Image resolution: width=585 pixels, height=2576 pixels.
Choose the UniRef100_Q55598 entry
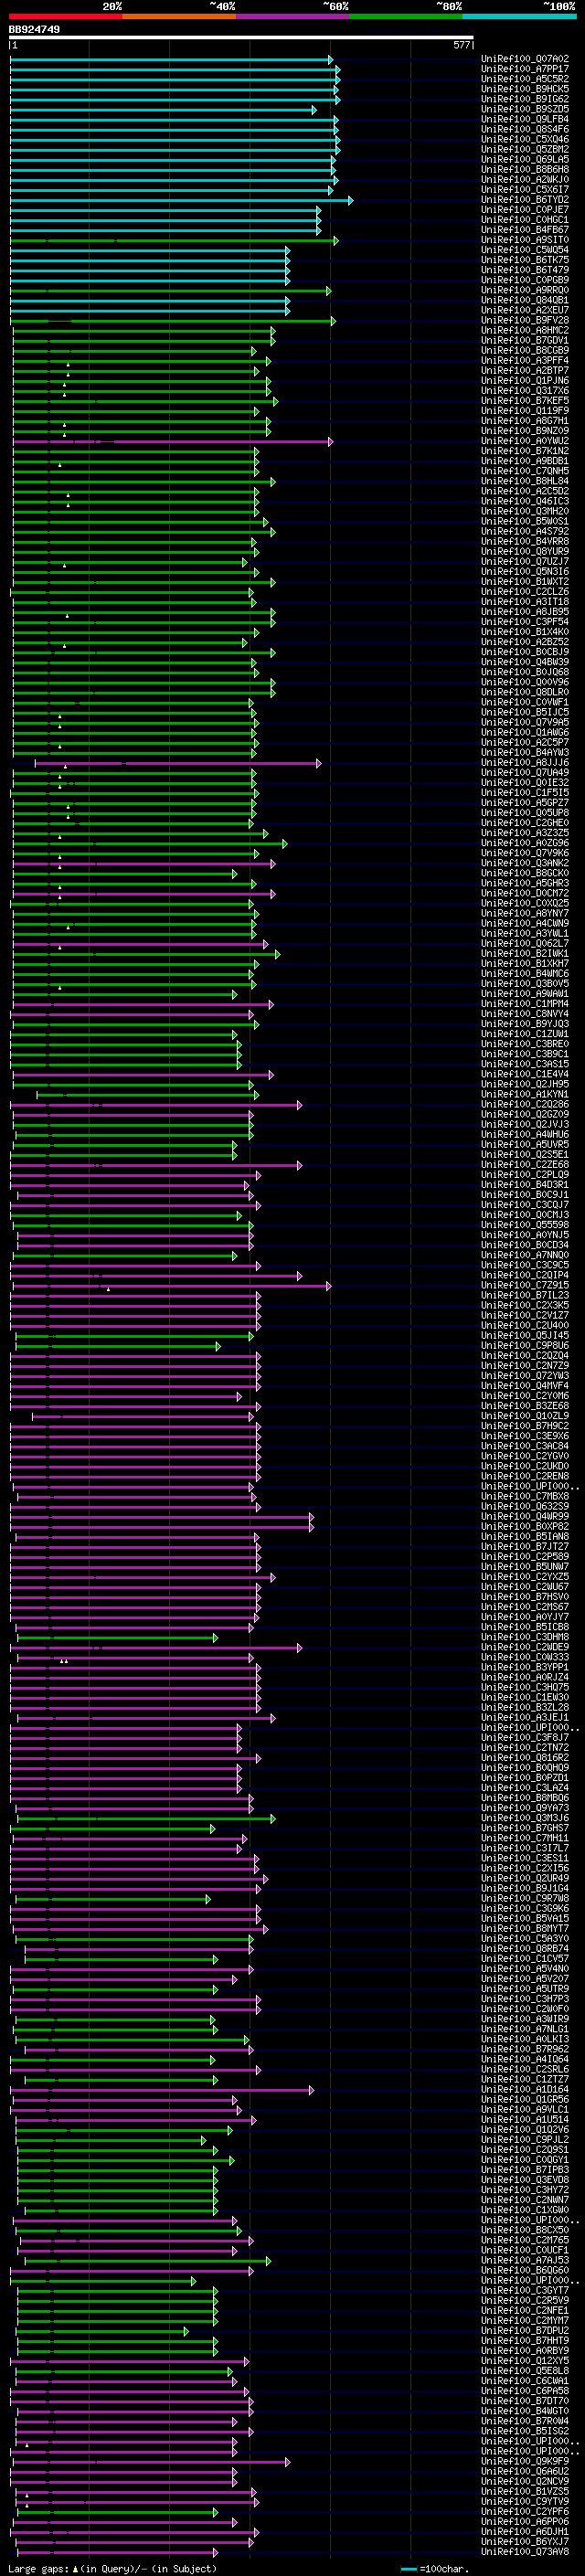[x=525, y=1225]
